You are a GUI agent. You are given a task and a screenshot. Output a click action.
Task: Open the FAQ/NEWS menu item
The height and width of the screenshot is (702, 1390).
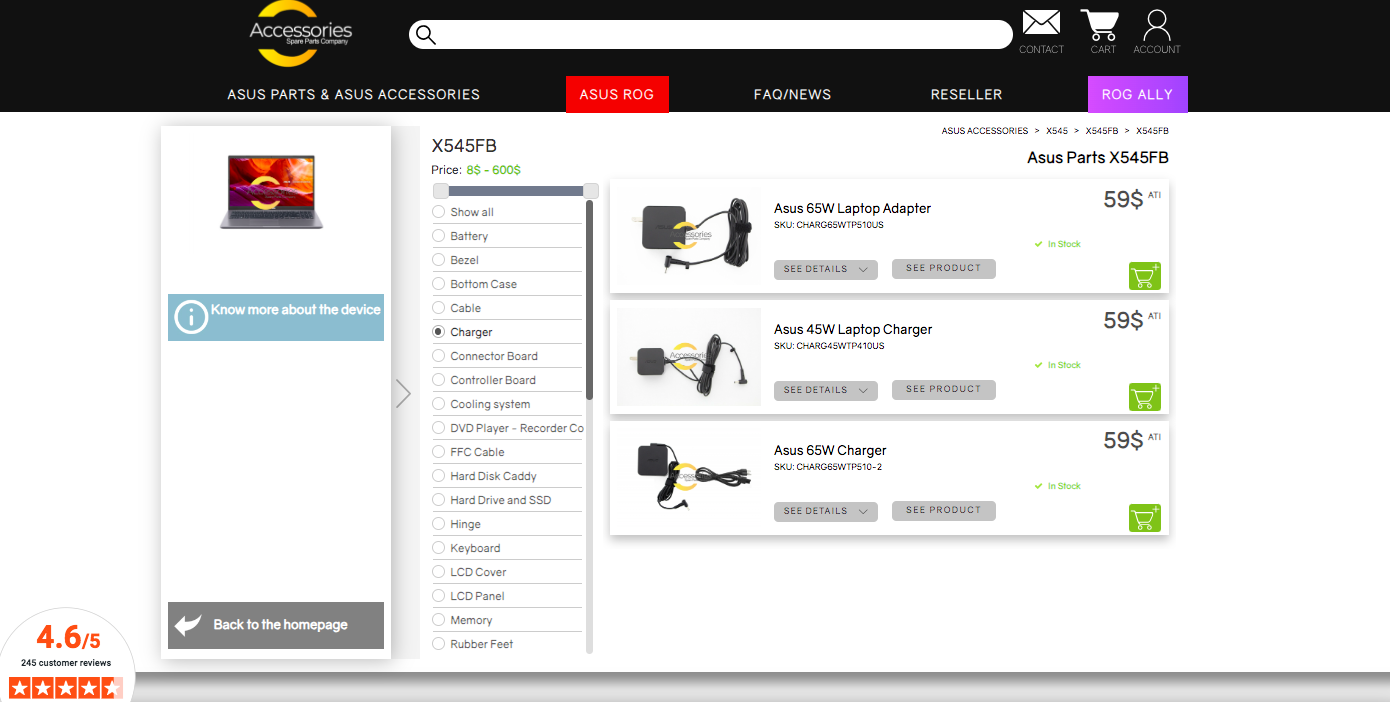[792, 94]
